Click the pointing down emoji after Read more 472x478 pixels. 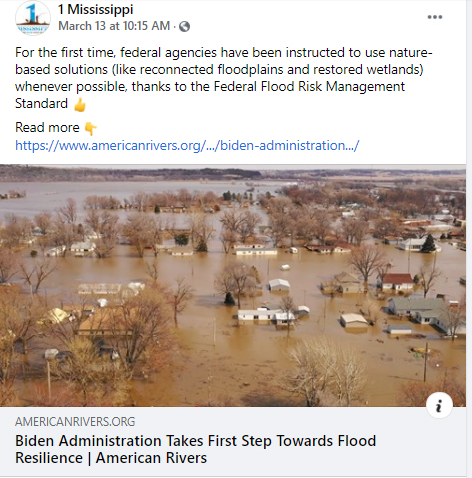(90, 129)
